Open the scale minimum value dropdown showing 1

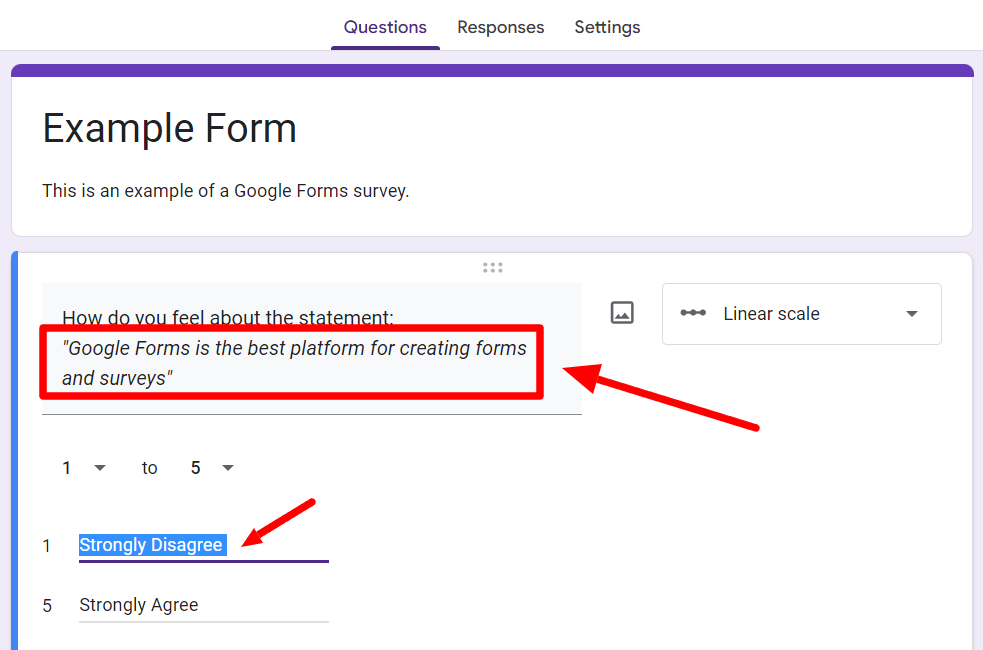click(x=83, y=468)
